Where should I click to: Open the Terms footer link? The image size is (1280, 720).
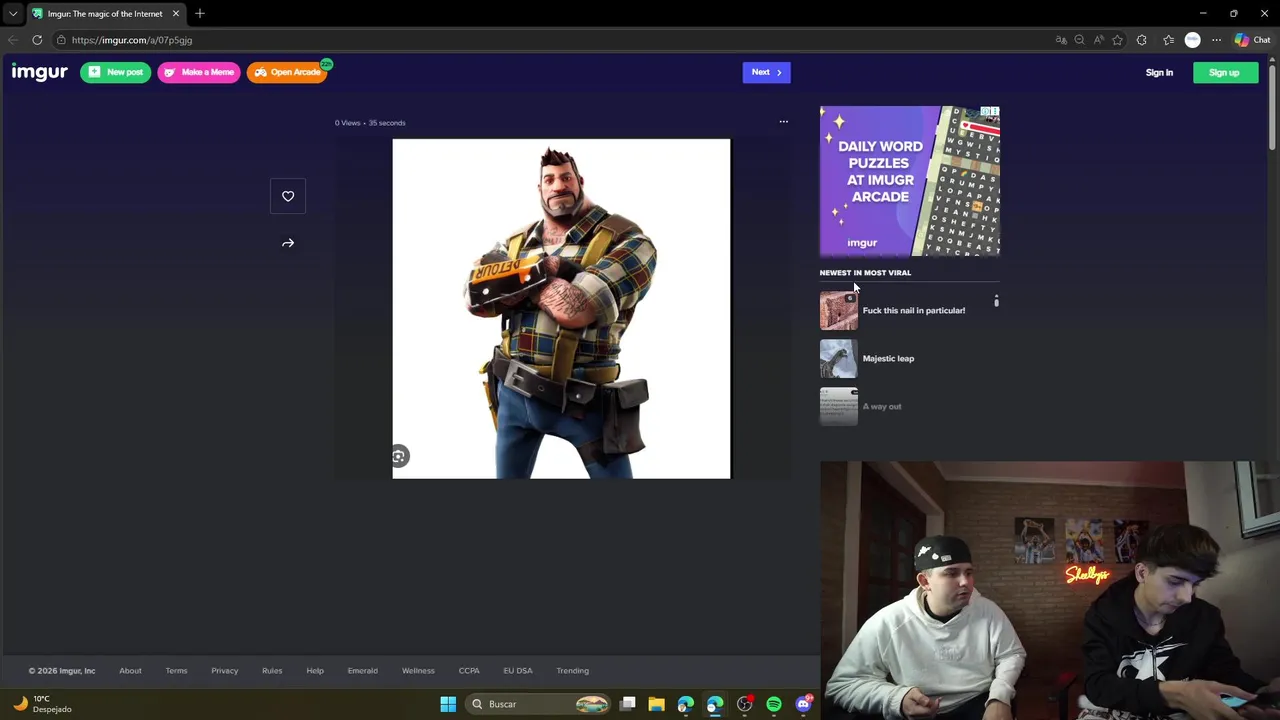tap(176, 671)
